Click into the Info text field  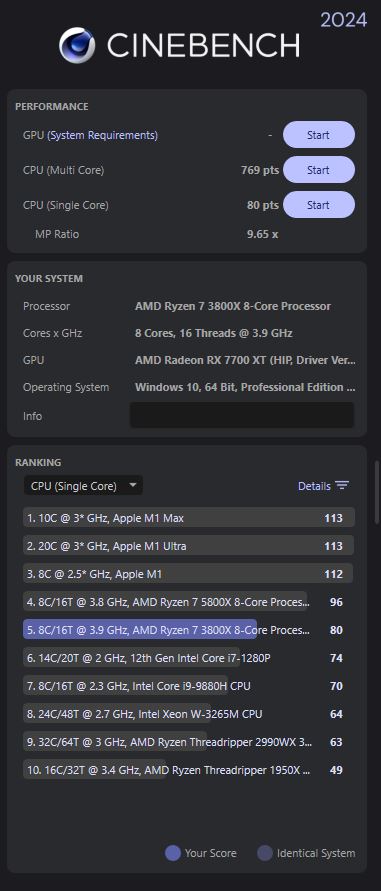point(242,415)
